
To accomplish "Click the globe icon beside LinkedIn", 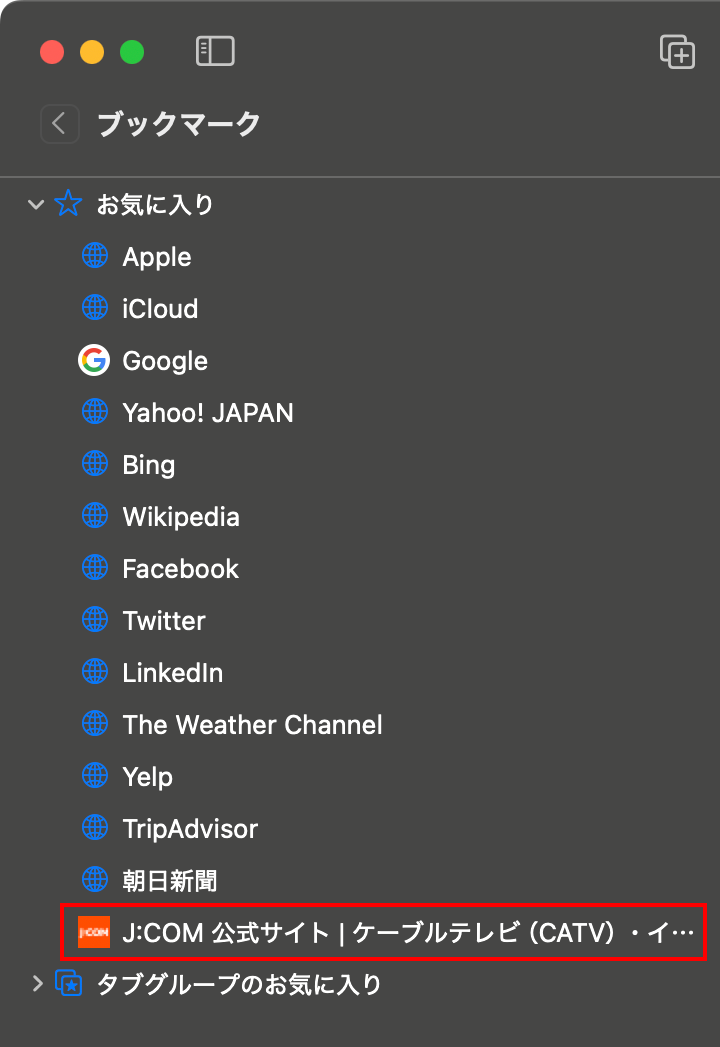I will click(95, 672).
